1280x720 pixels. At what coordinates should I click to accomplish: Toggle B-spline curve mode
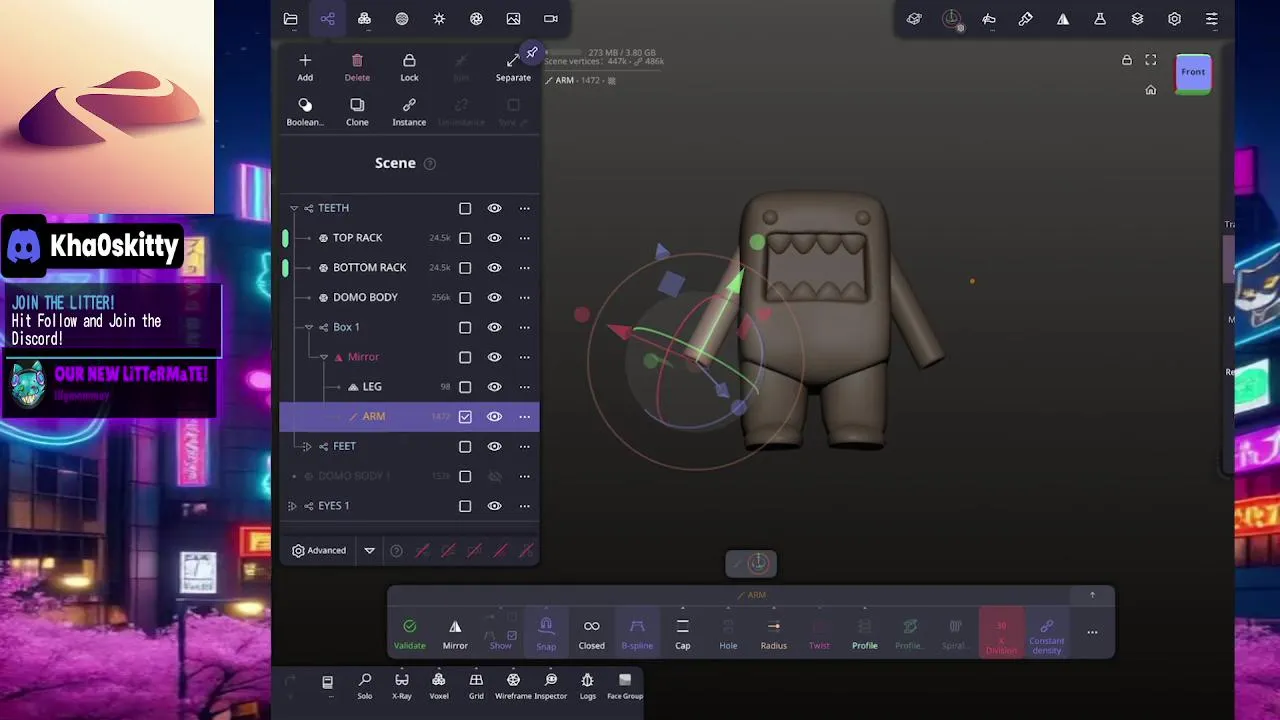pos(637,633)
